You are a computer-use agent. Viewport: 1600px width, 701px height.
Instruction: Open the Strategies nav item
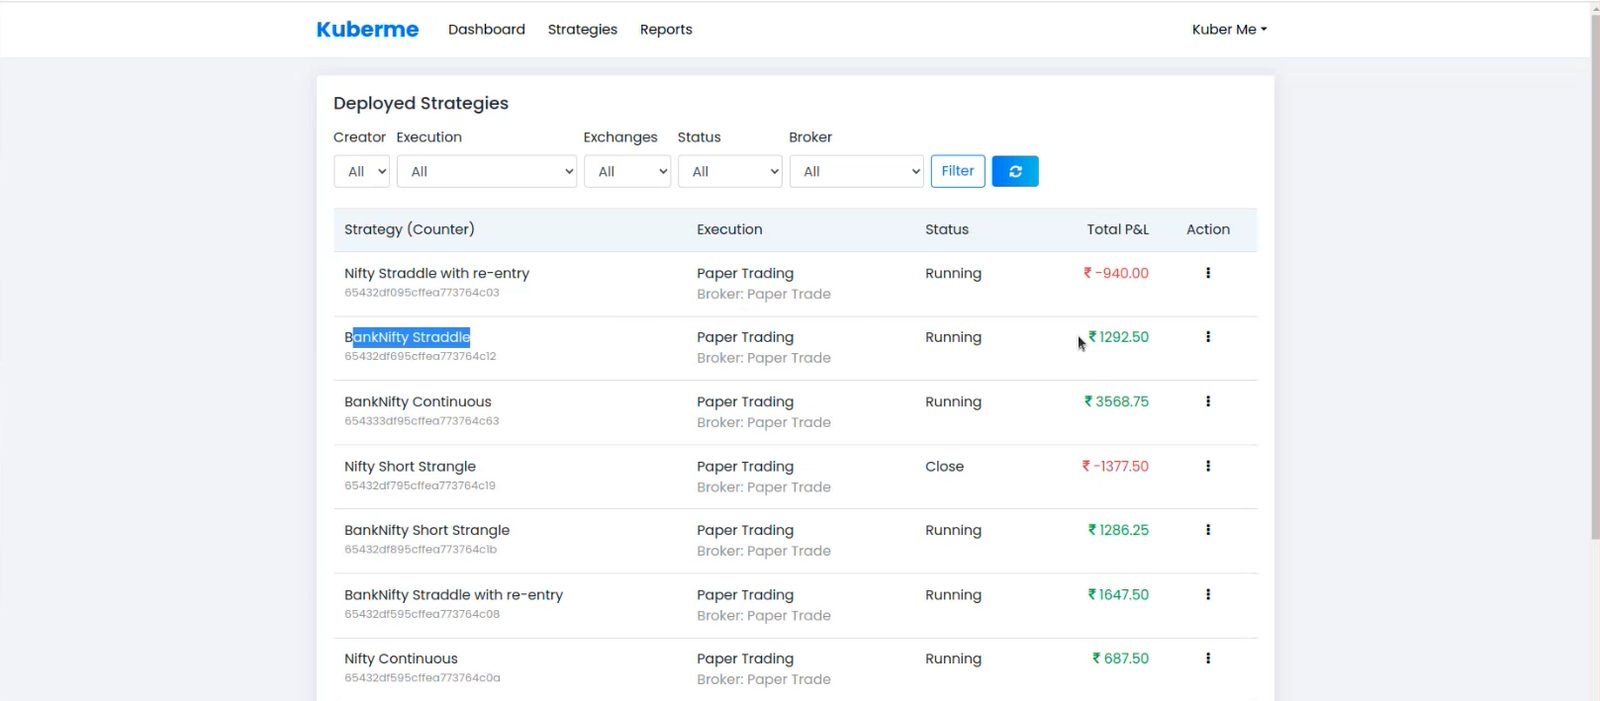(x=582, y=29)
